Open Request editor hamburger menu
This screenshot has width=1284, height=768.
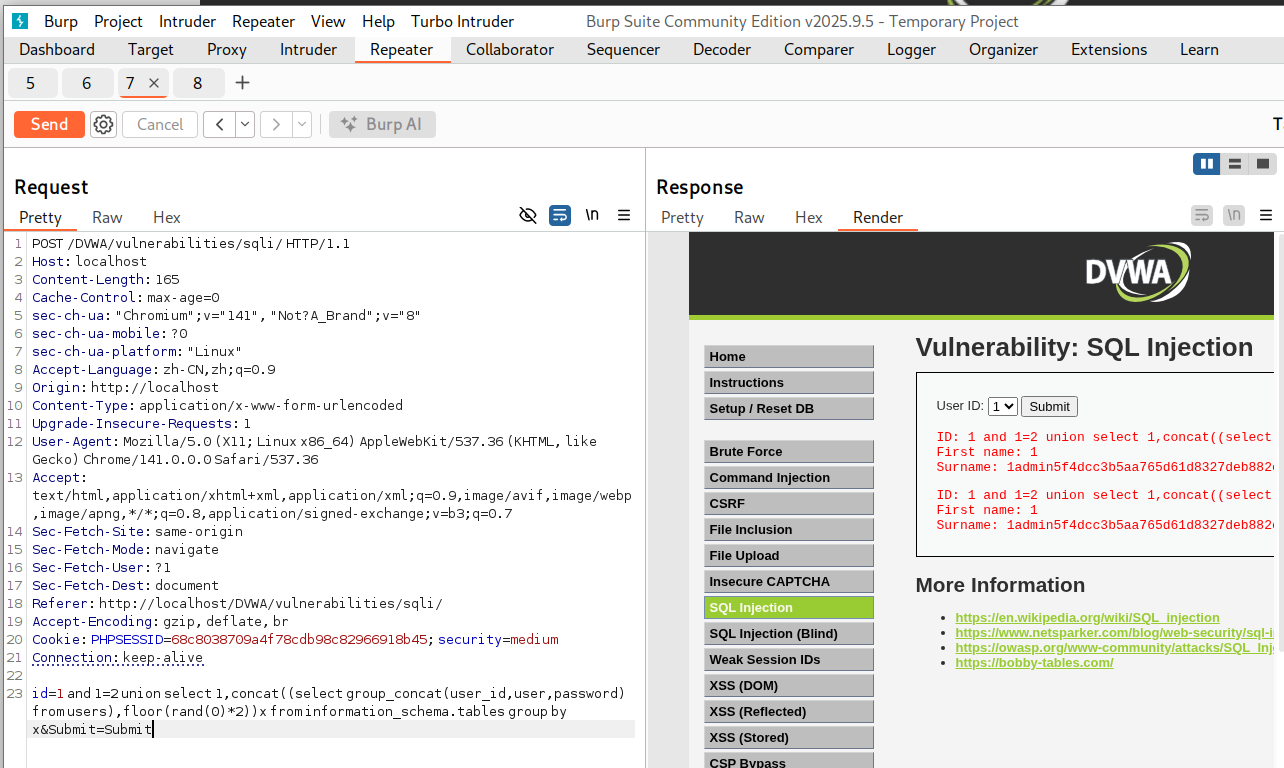coord(624,215)
